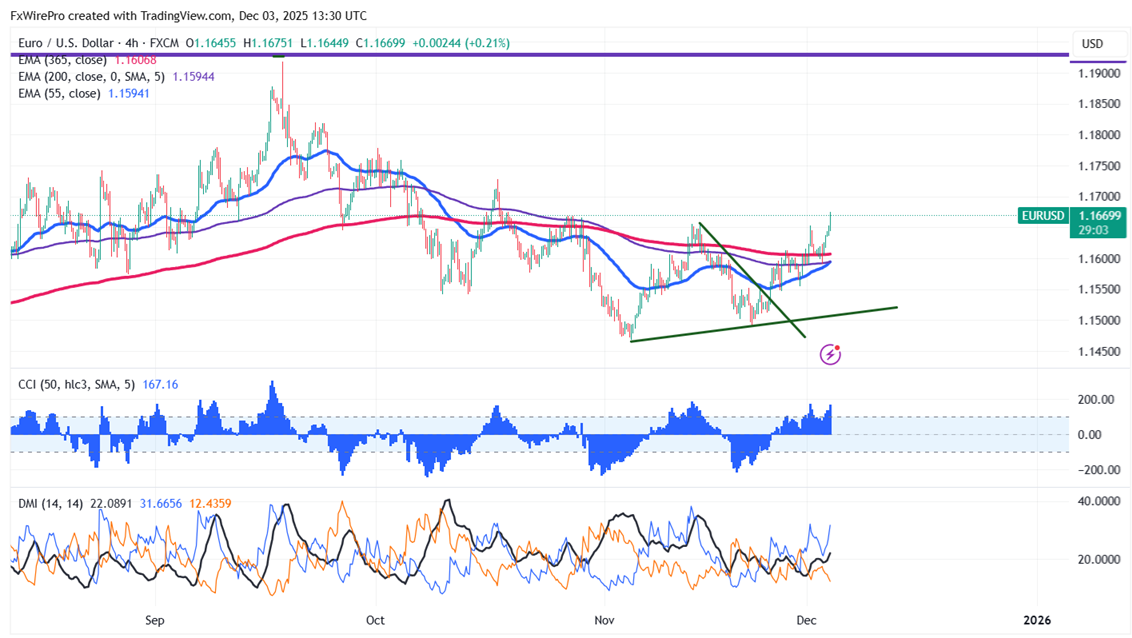Viewport: 1132px width, 638px height.
Task: Click the high price H1.16751 in header
Action: coord(268,43)
